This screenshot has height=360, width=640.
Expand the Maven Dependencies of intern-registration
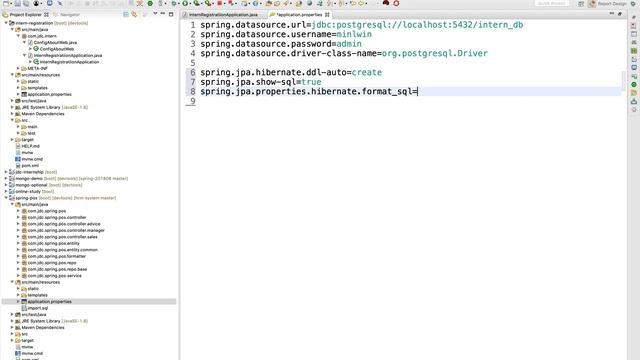pos(12,114)
